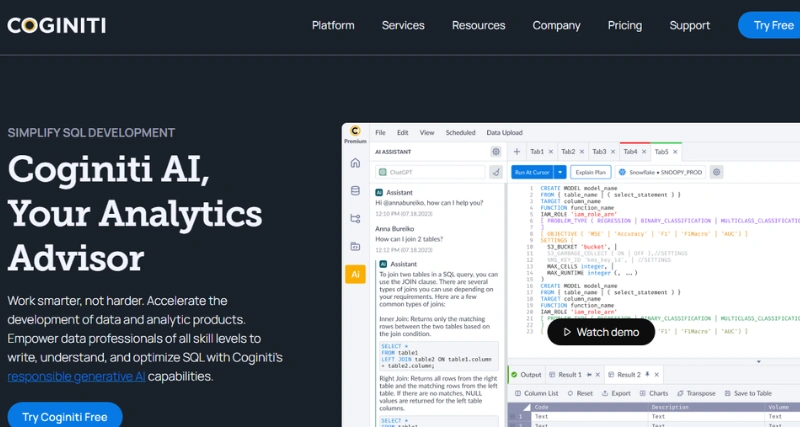Image resolution: width=800 pixels, height=427 pixels.
Task: Expand the Run At Cursor dropdown arrow
Action: (x=561, y=172)
